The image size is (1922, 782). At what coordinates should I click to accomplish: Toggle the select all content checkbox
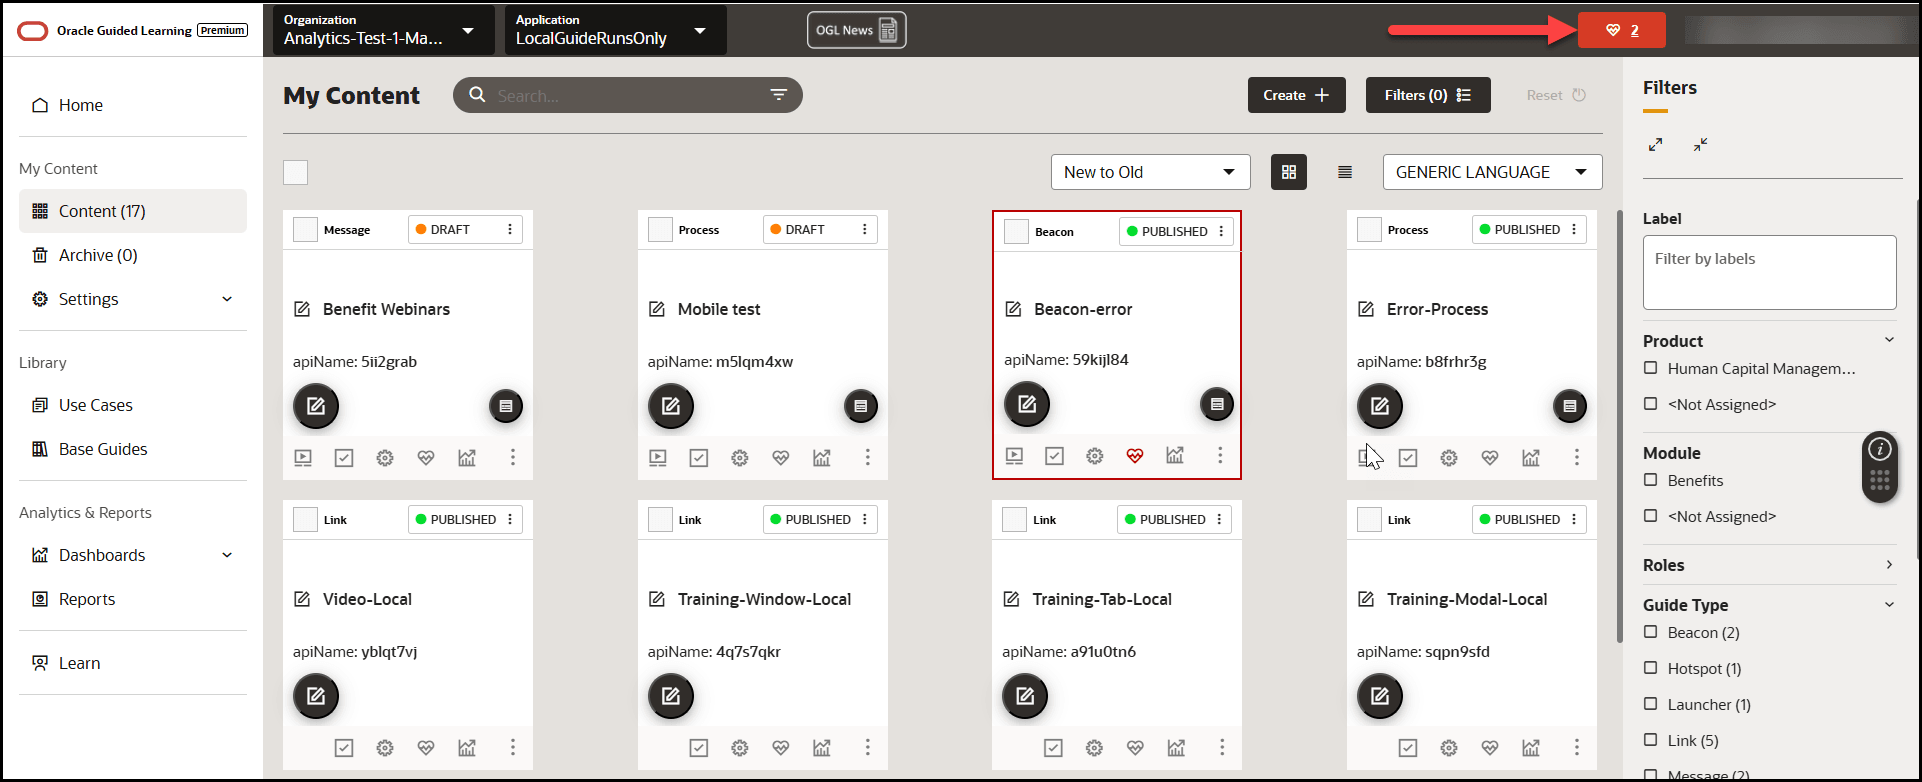[x=295, y=172]
